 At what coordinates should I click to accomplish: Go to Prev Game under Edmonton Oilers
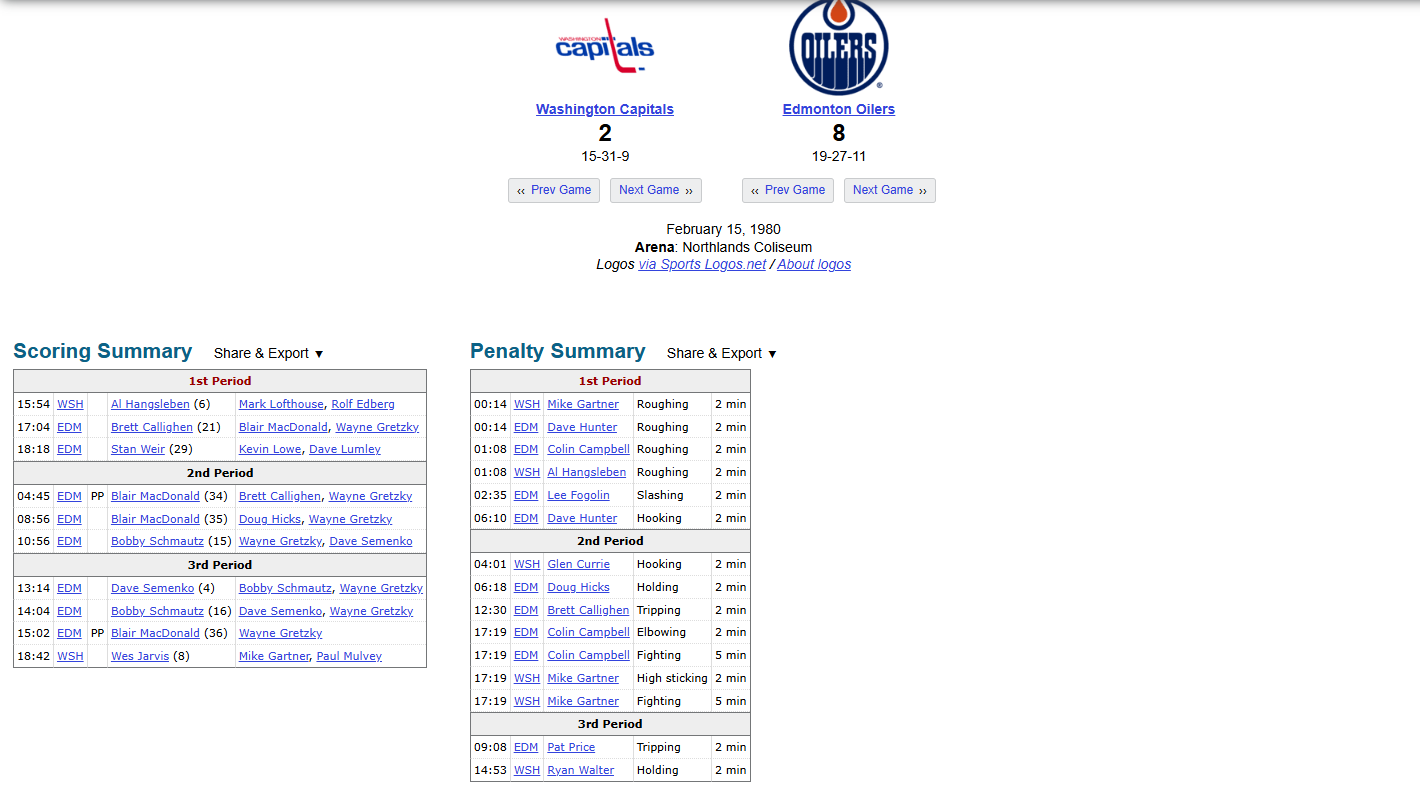pyautogui.click(x=788, y=190)
